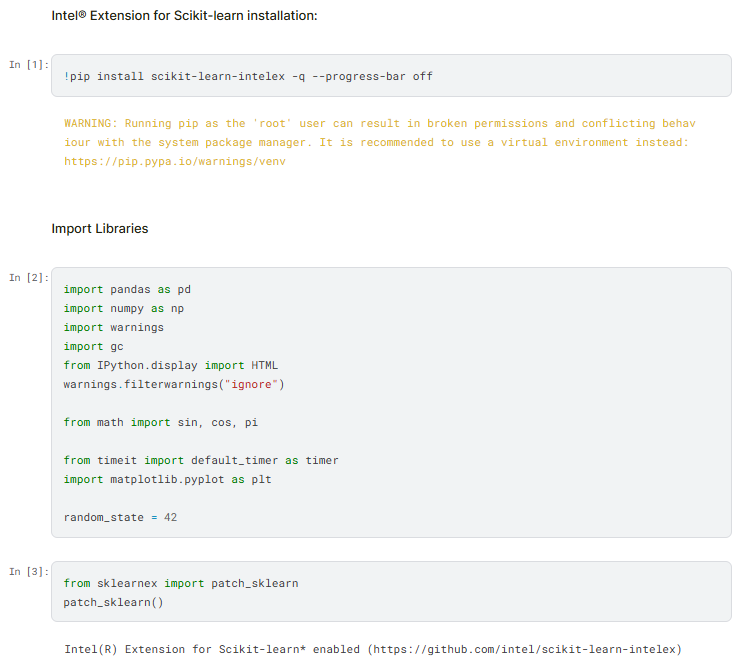The image size is (741, 667).
Task: Click the 'Import Libraries' heading
Action: pyautogui.click(x=100, y=229)
